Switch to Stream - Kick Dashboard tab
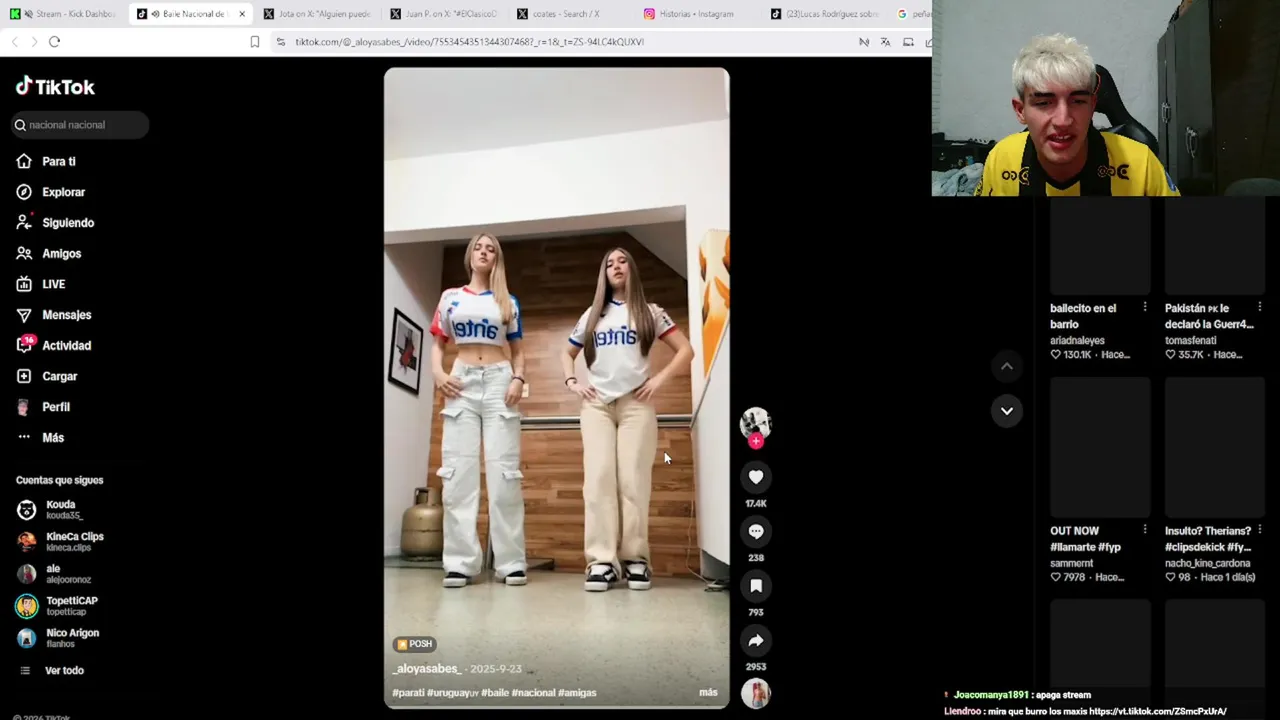This screenshot has height=720, width=1280. [64, 14]
